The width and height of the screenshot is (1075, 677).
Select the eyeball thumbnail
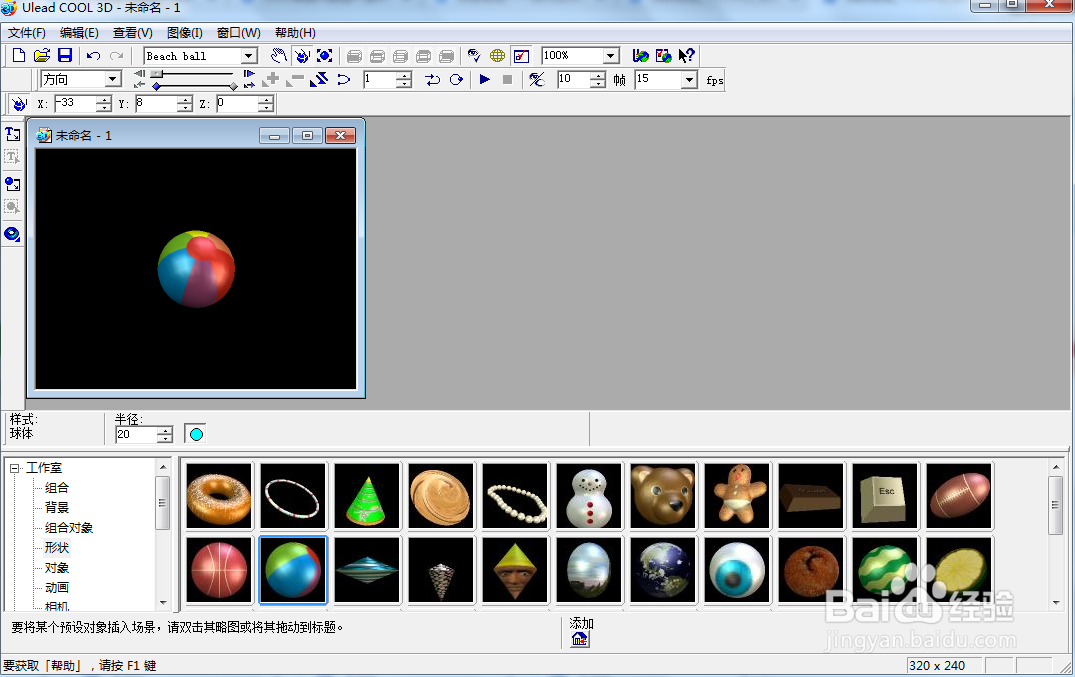[x=737, y=570]
